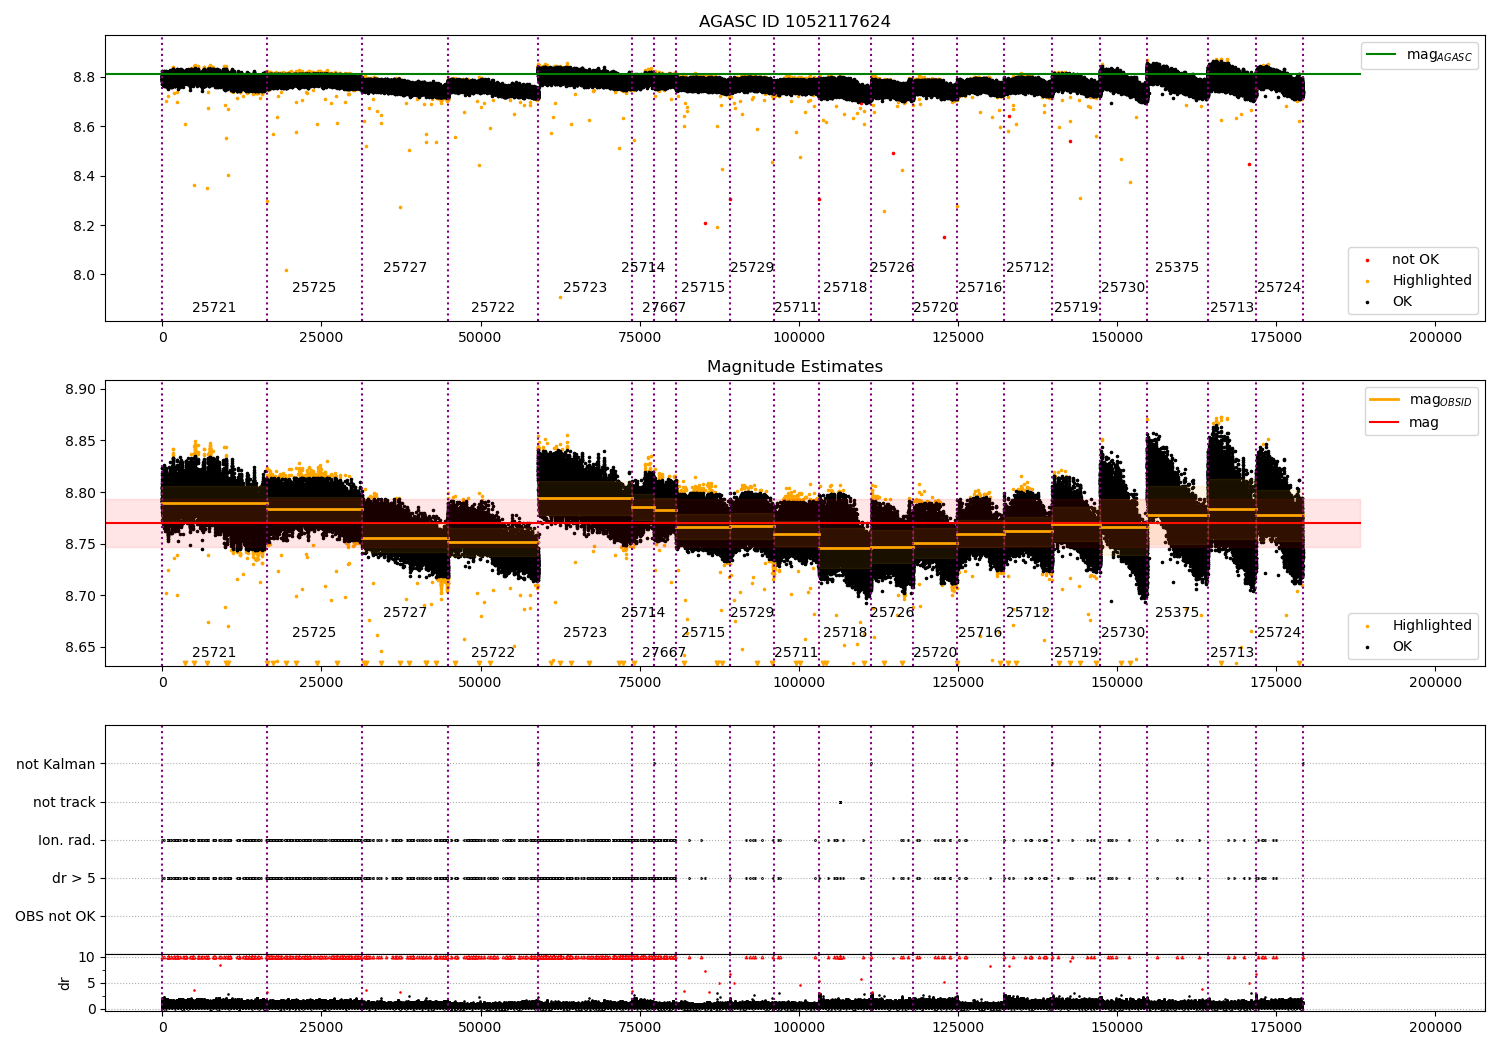Click OBSID label 25713 in top plot
The width and height of the screenshot is (1500, 1050).
[x=1232, y=308]
